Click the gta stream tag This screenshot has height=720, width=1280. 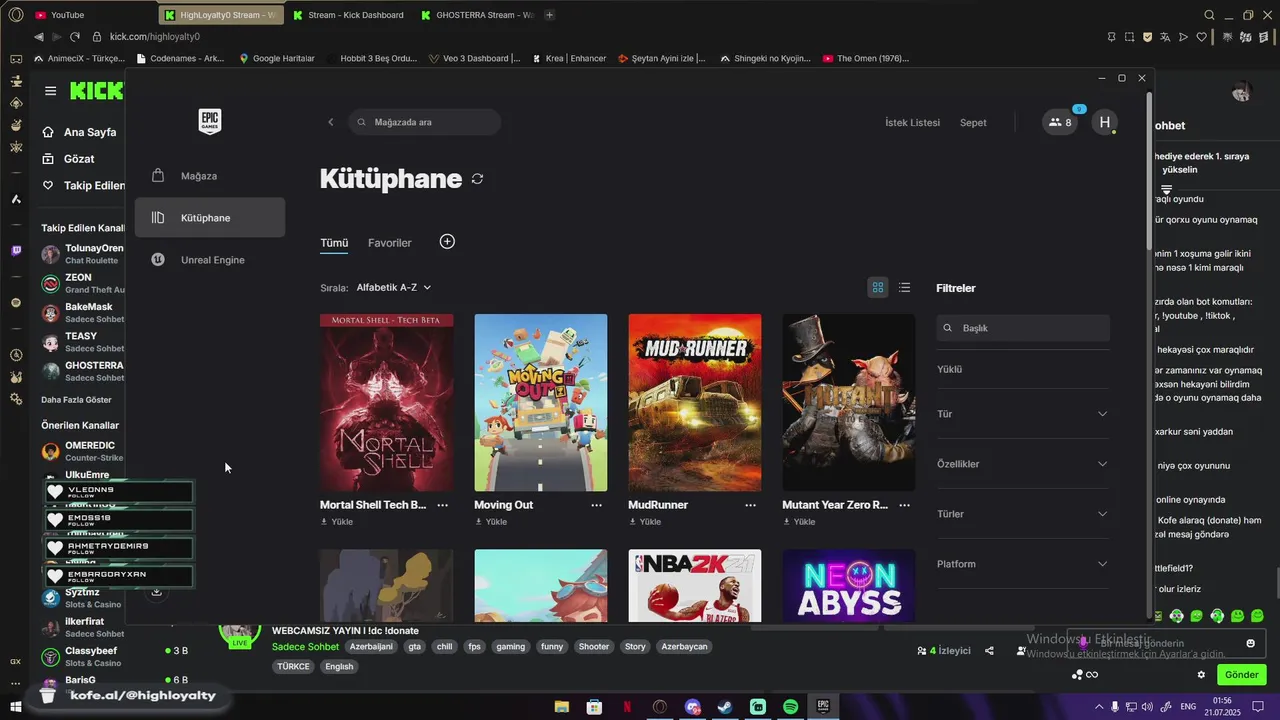click(x=414, y=647)
